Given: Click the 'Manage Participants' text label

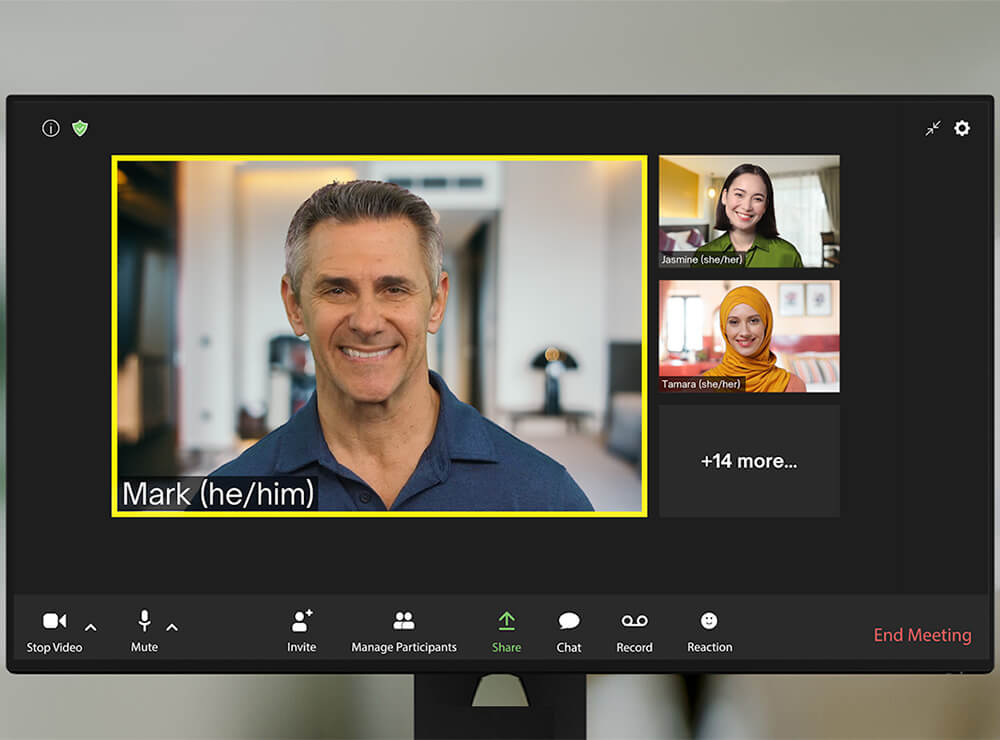Looking at the screenshot, I should [404, 648].
